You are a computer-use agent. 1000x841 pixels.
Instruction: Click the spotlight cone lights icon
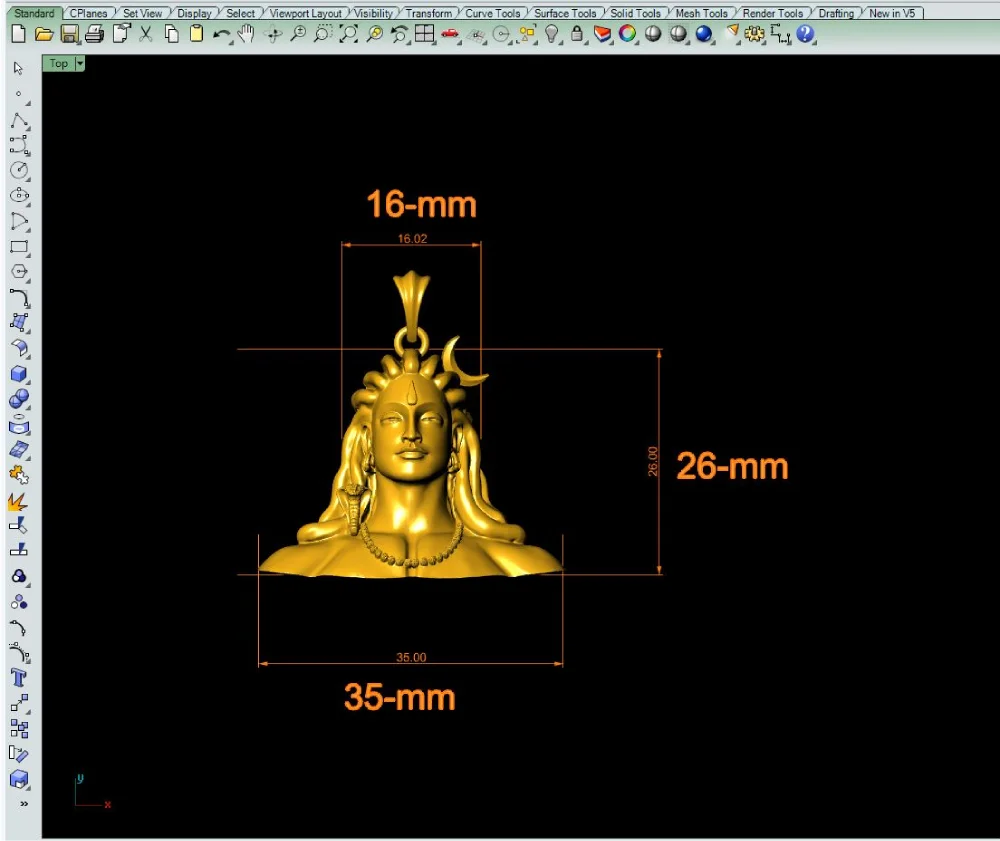(x=733, y=33)
